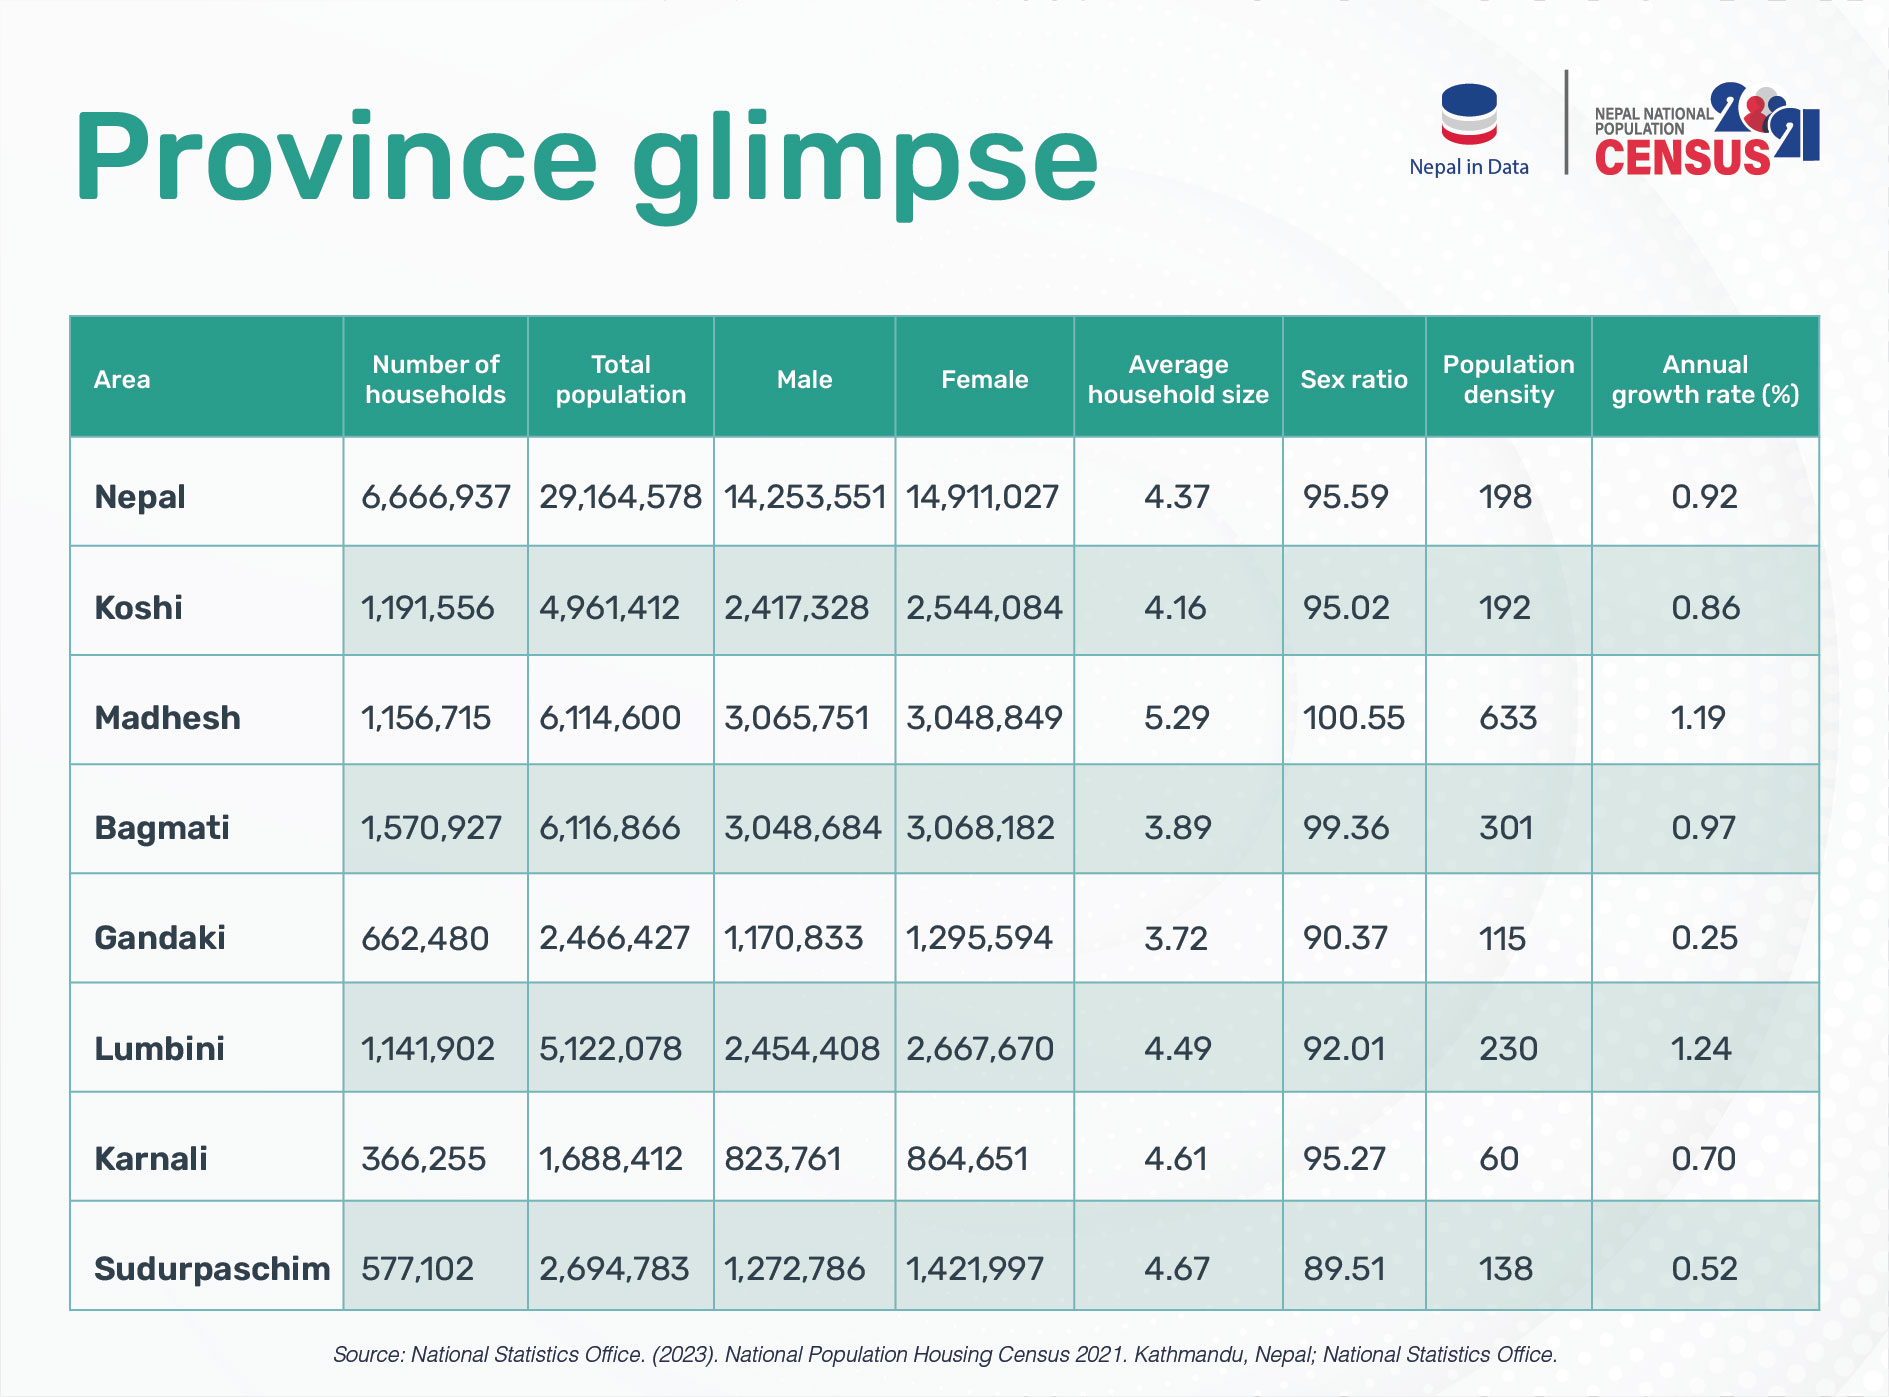Select the 'Sudurpaschim' row label
Screen dimensions: 1889x1397
pos(212,1269)
